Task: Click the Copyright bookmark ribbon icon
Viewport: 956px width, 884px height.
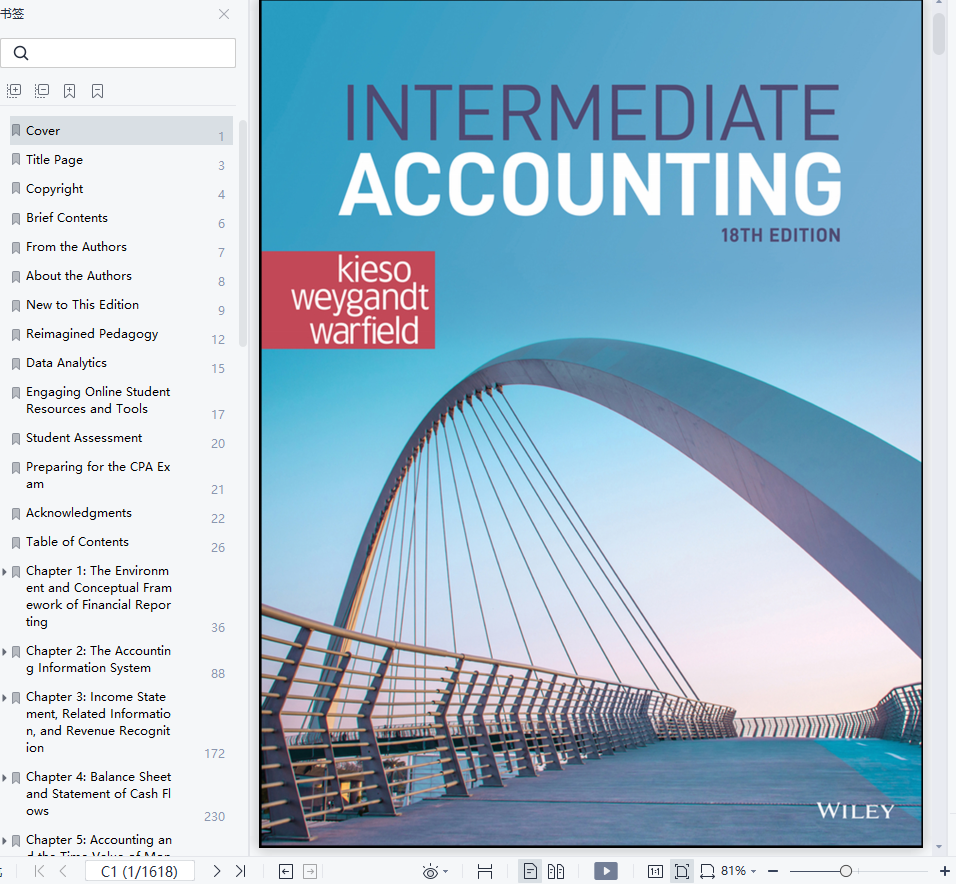Action: pos(16,189)
